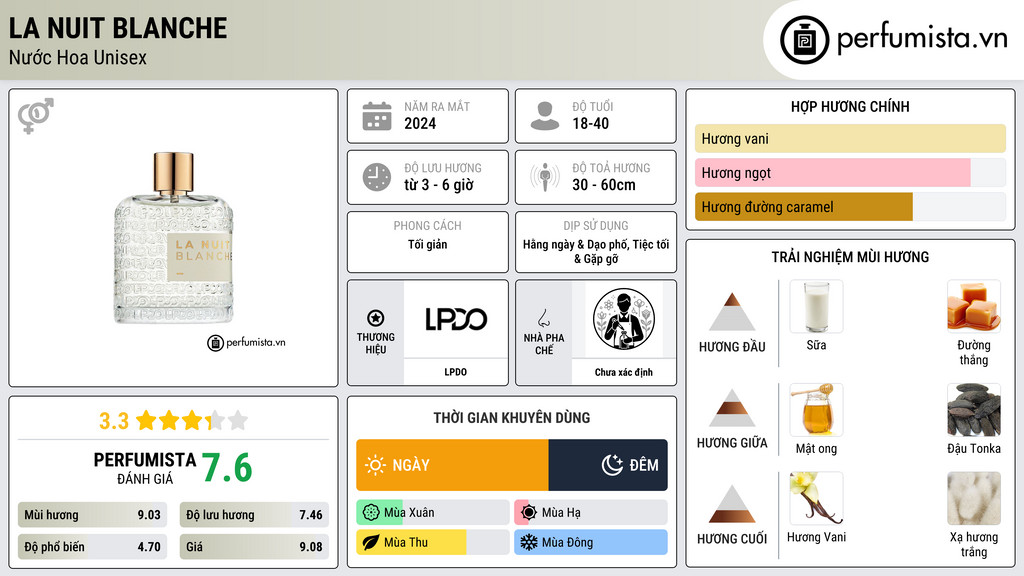Click the small perfumista.vn watermark logo under bottle
Screen dimensions: 1024x576
[246, 342]
